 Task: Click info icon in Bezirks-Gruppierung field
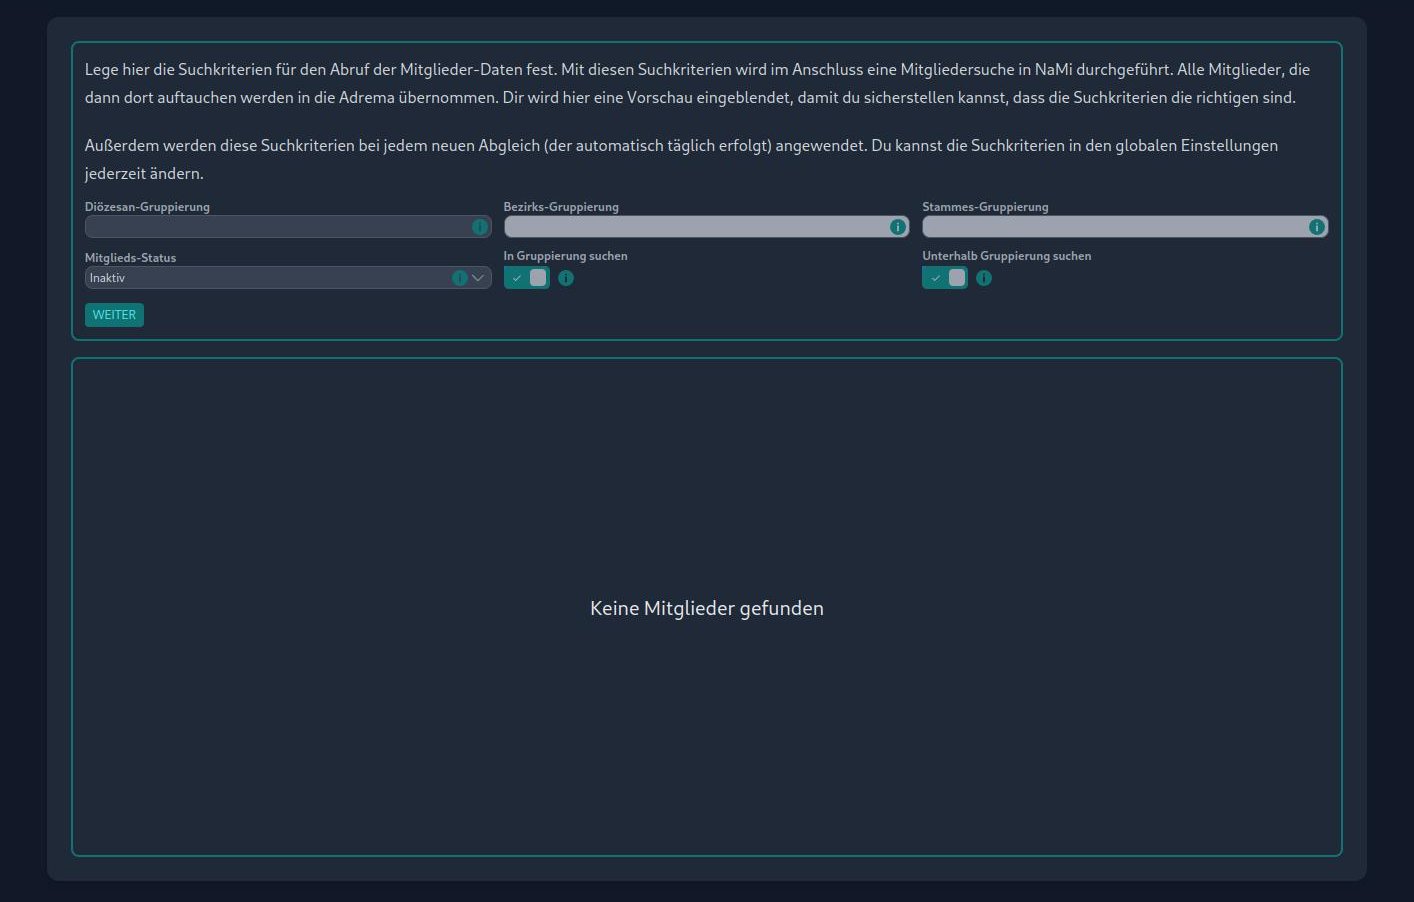(898, 227)
